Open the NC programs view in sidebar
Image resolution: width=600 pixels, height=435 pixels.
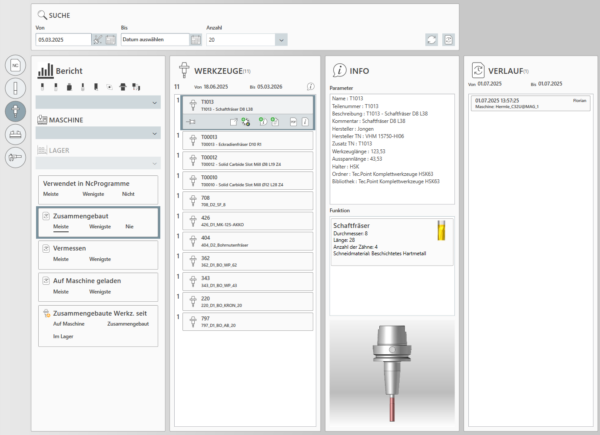pyautogui.click(x=15, y=65)
